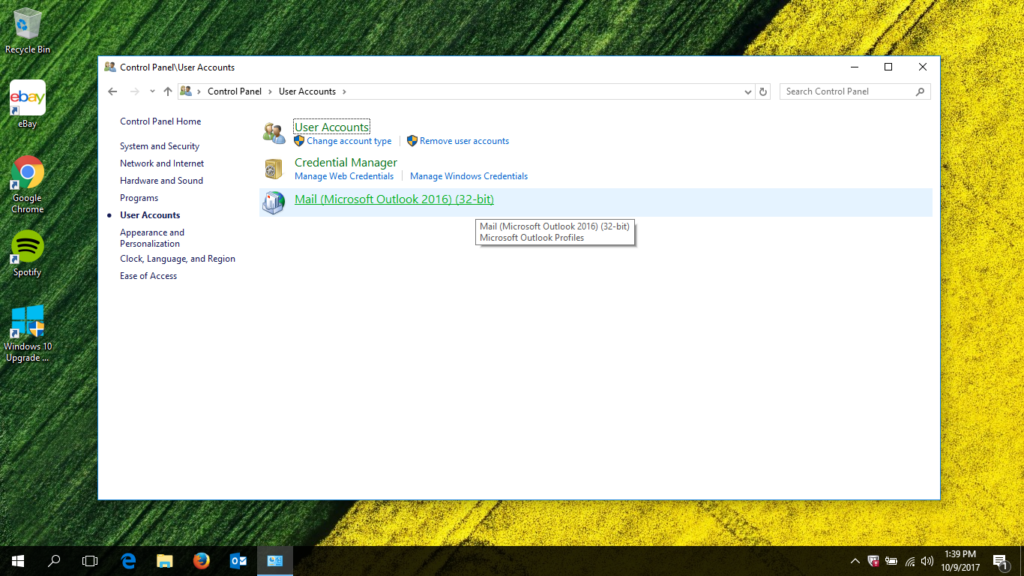This screenshot has height=576, width=1024.
Task: Refresh the Control Panel view
Action: pyautogui.click(x=763, y=91)
